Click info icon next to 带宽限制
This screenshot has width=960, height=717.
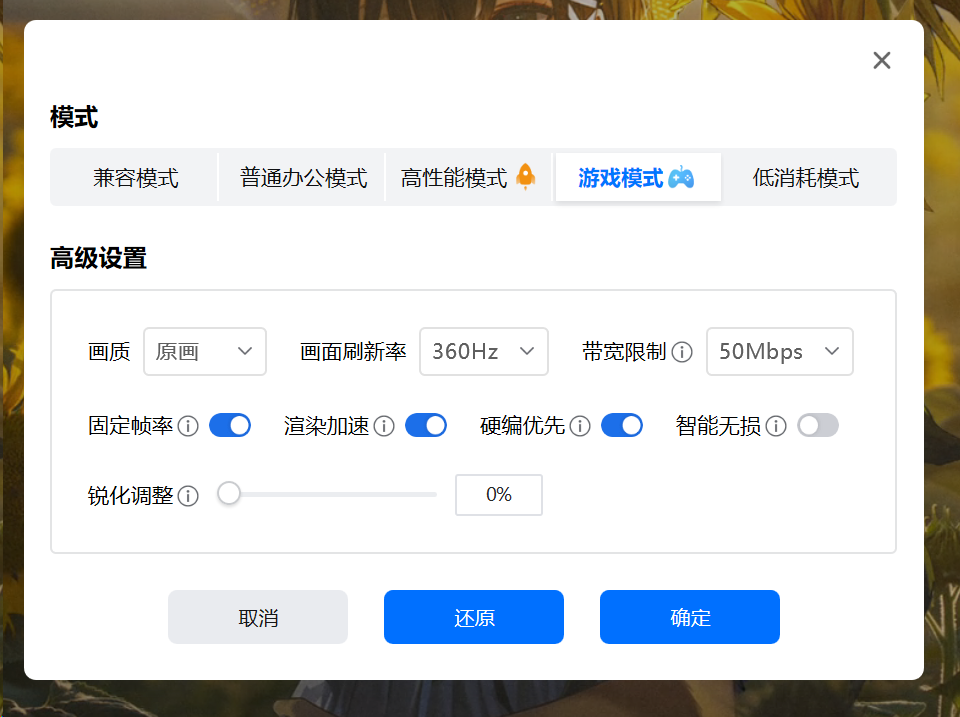(682, 352)
